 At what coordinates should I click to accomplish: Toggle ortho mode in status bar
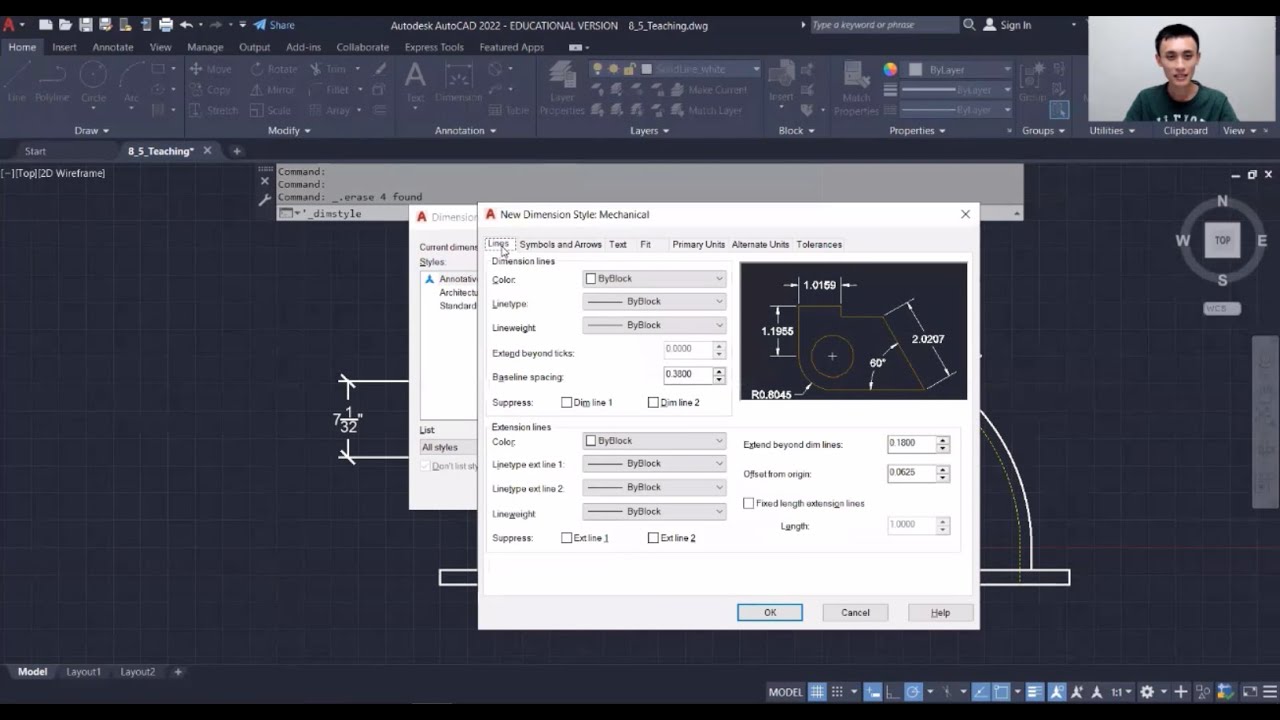(x=891, y=692)
